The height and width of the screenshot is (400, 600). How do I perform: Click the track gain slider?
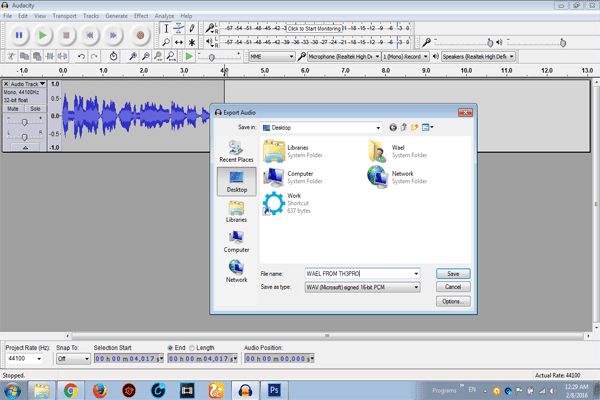[24, 121]
